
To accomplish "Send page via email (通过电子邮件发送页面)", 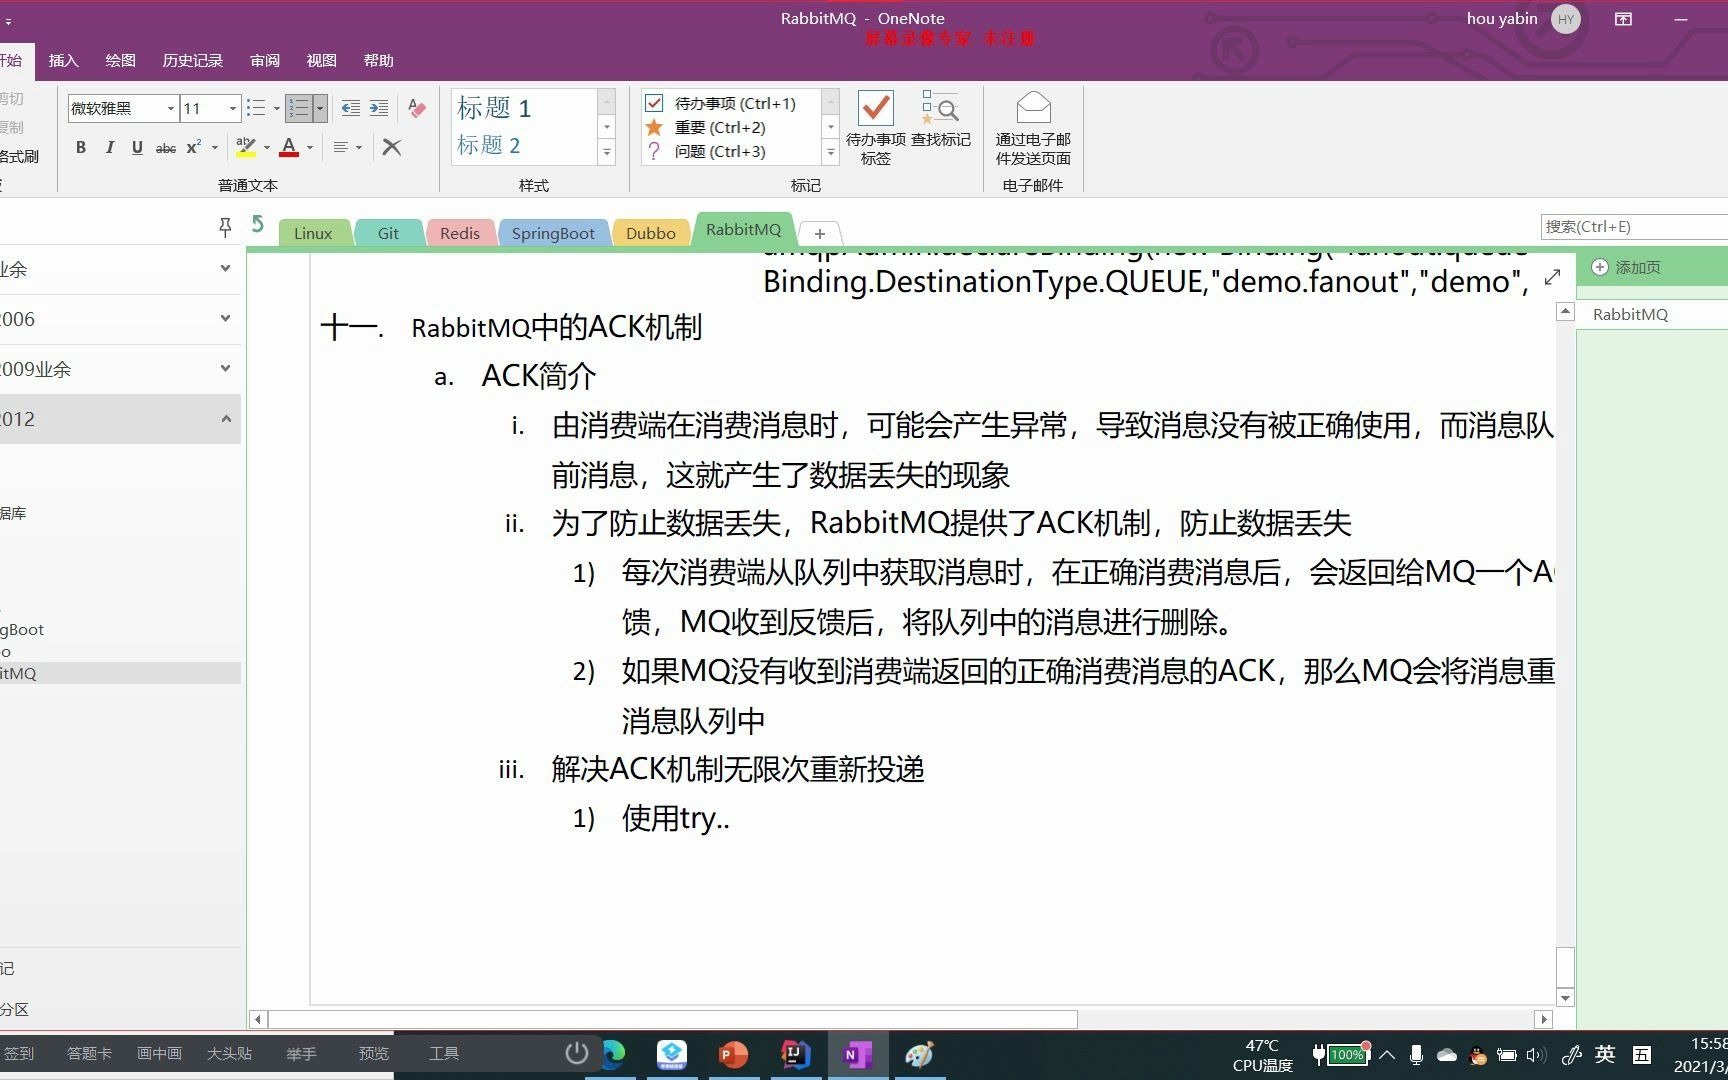I will (1033, 128).
